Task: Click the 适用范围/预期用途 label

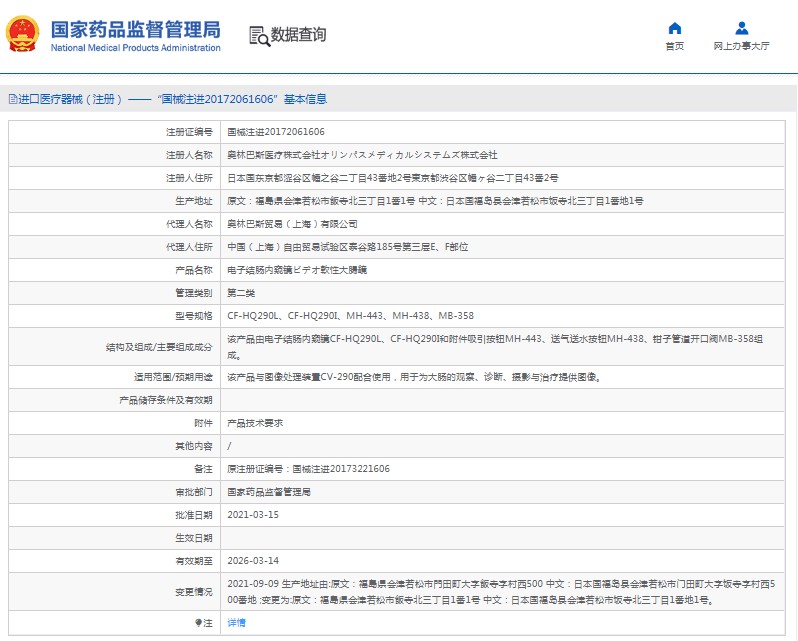Action: click(173, 377)
